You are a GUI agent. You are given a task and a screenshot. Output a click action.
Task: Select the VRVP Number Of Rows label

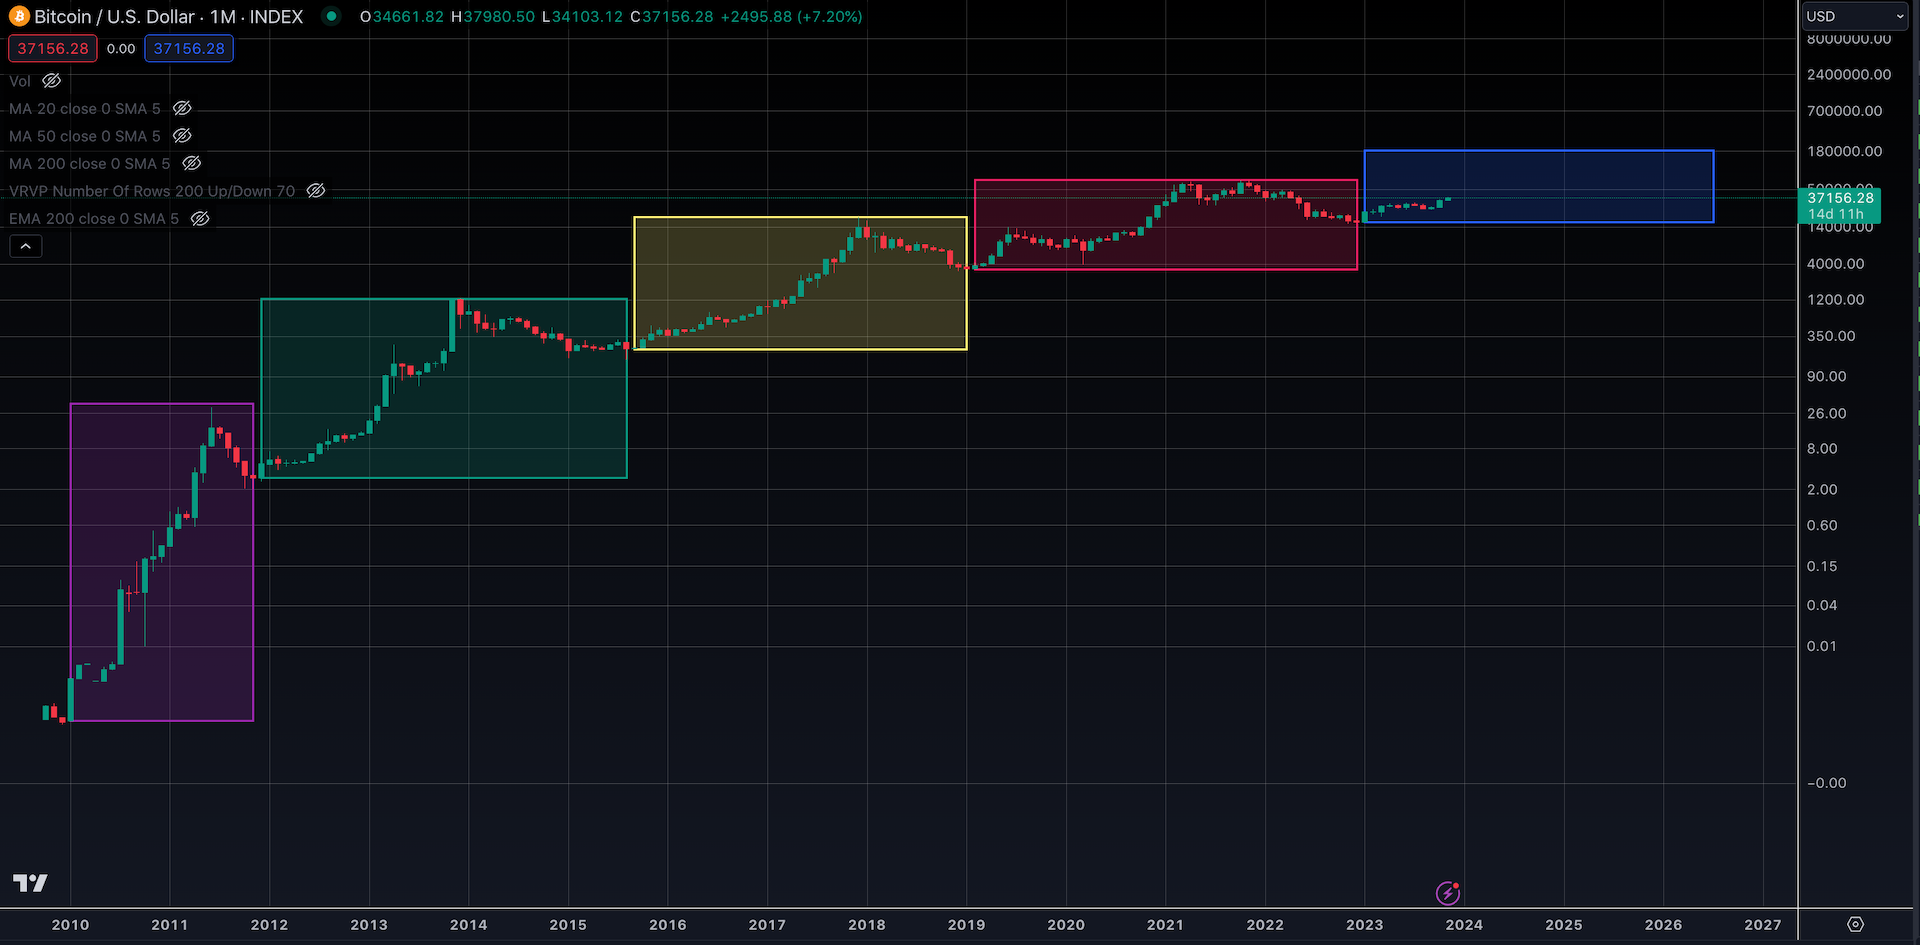[152, 191]
